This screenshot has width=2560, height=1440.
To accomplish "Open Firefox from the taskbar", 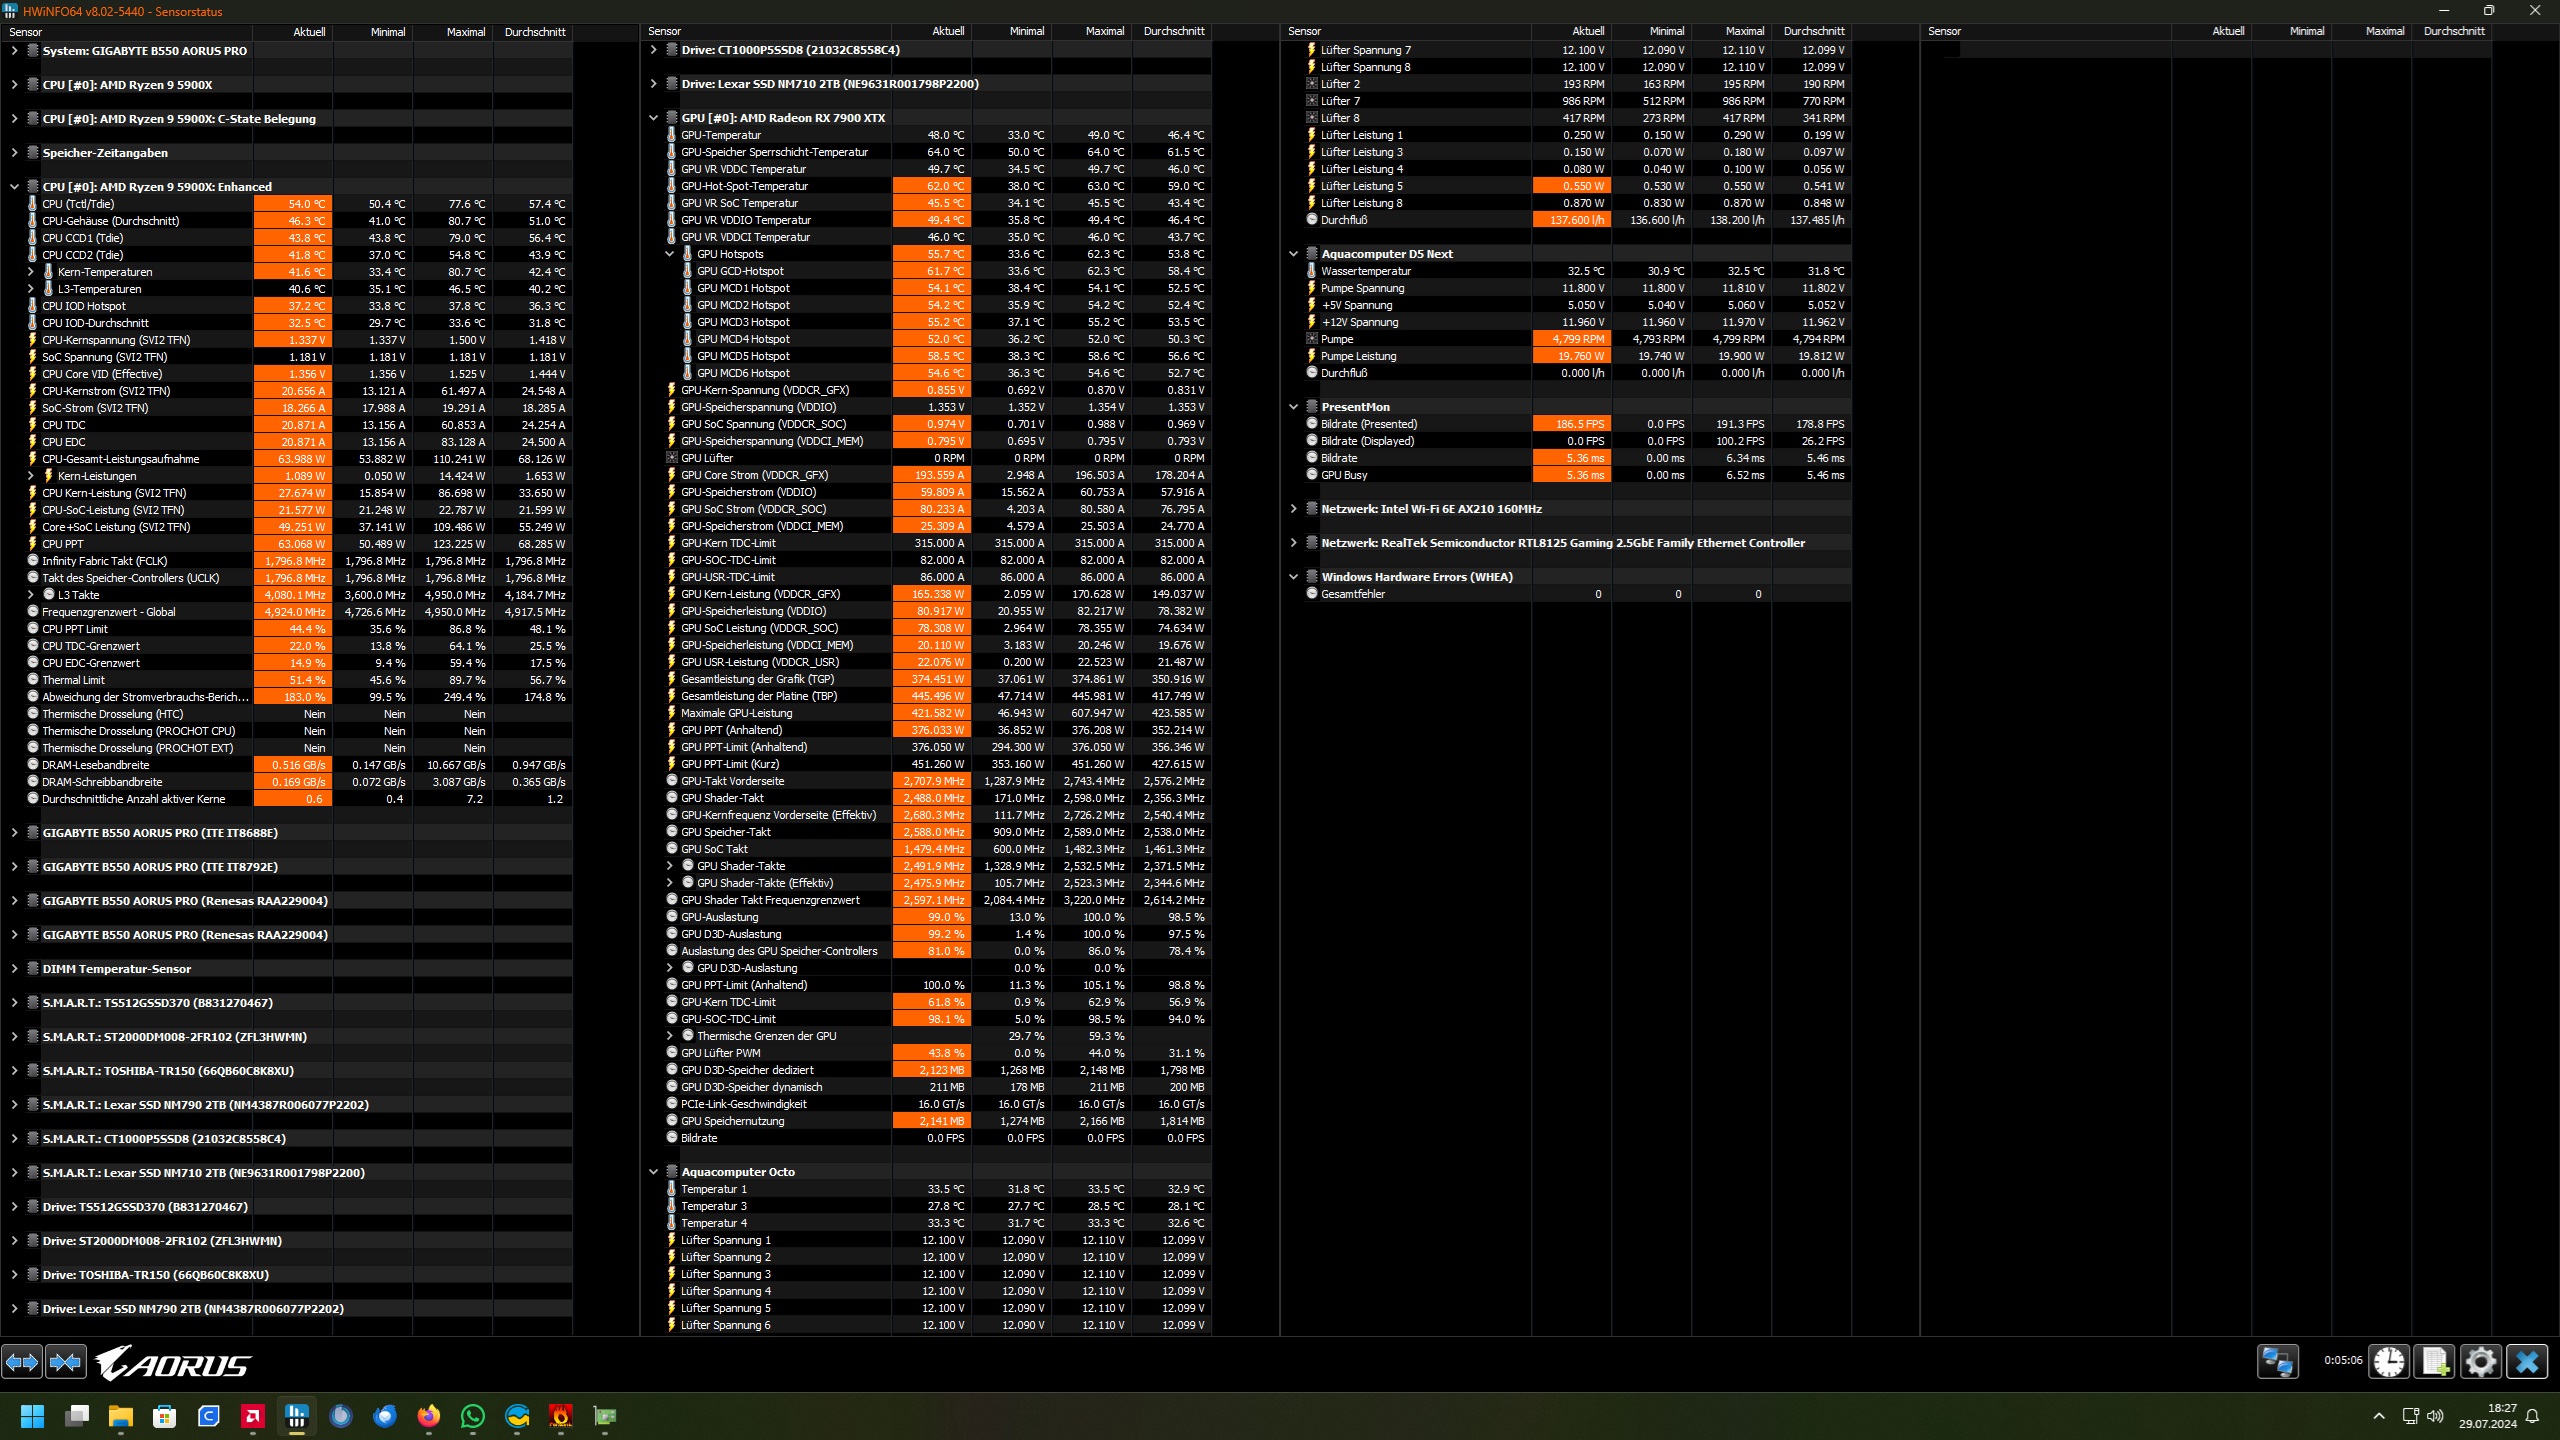I will point(429,1416).
